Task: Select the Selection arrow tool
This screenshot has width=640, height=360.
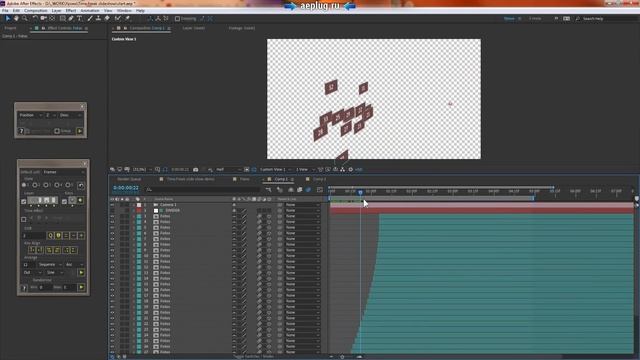Action: pyautogui.click(x=7, y=18)
